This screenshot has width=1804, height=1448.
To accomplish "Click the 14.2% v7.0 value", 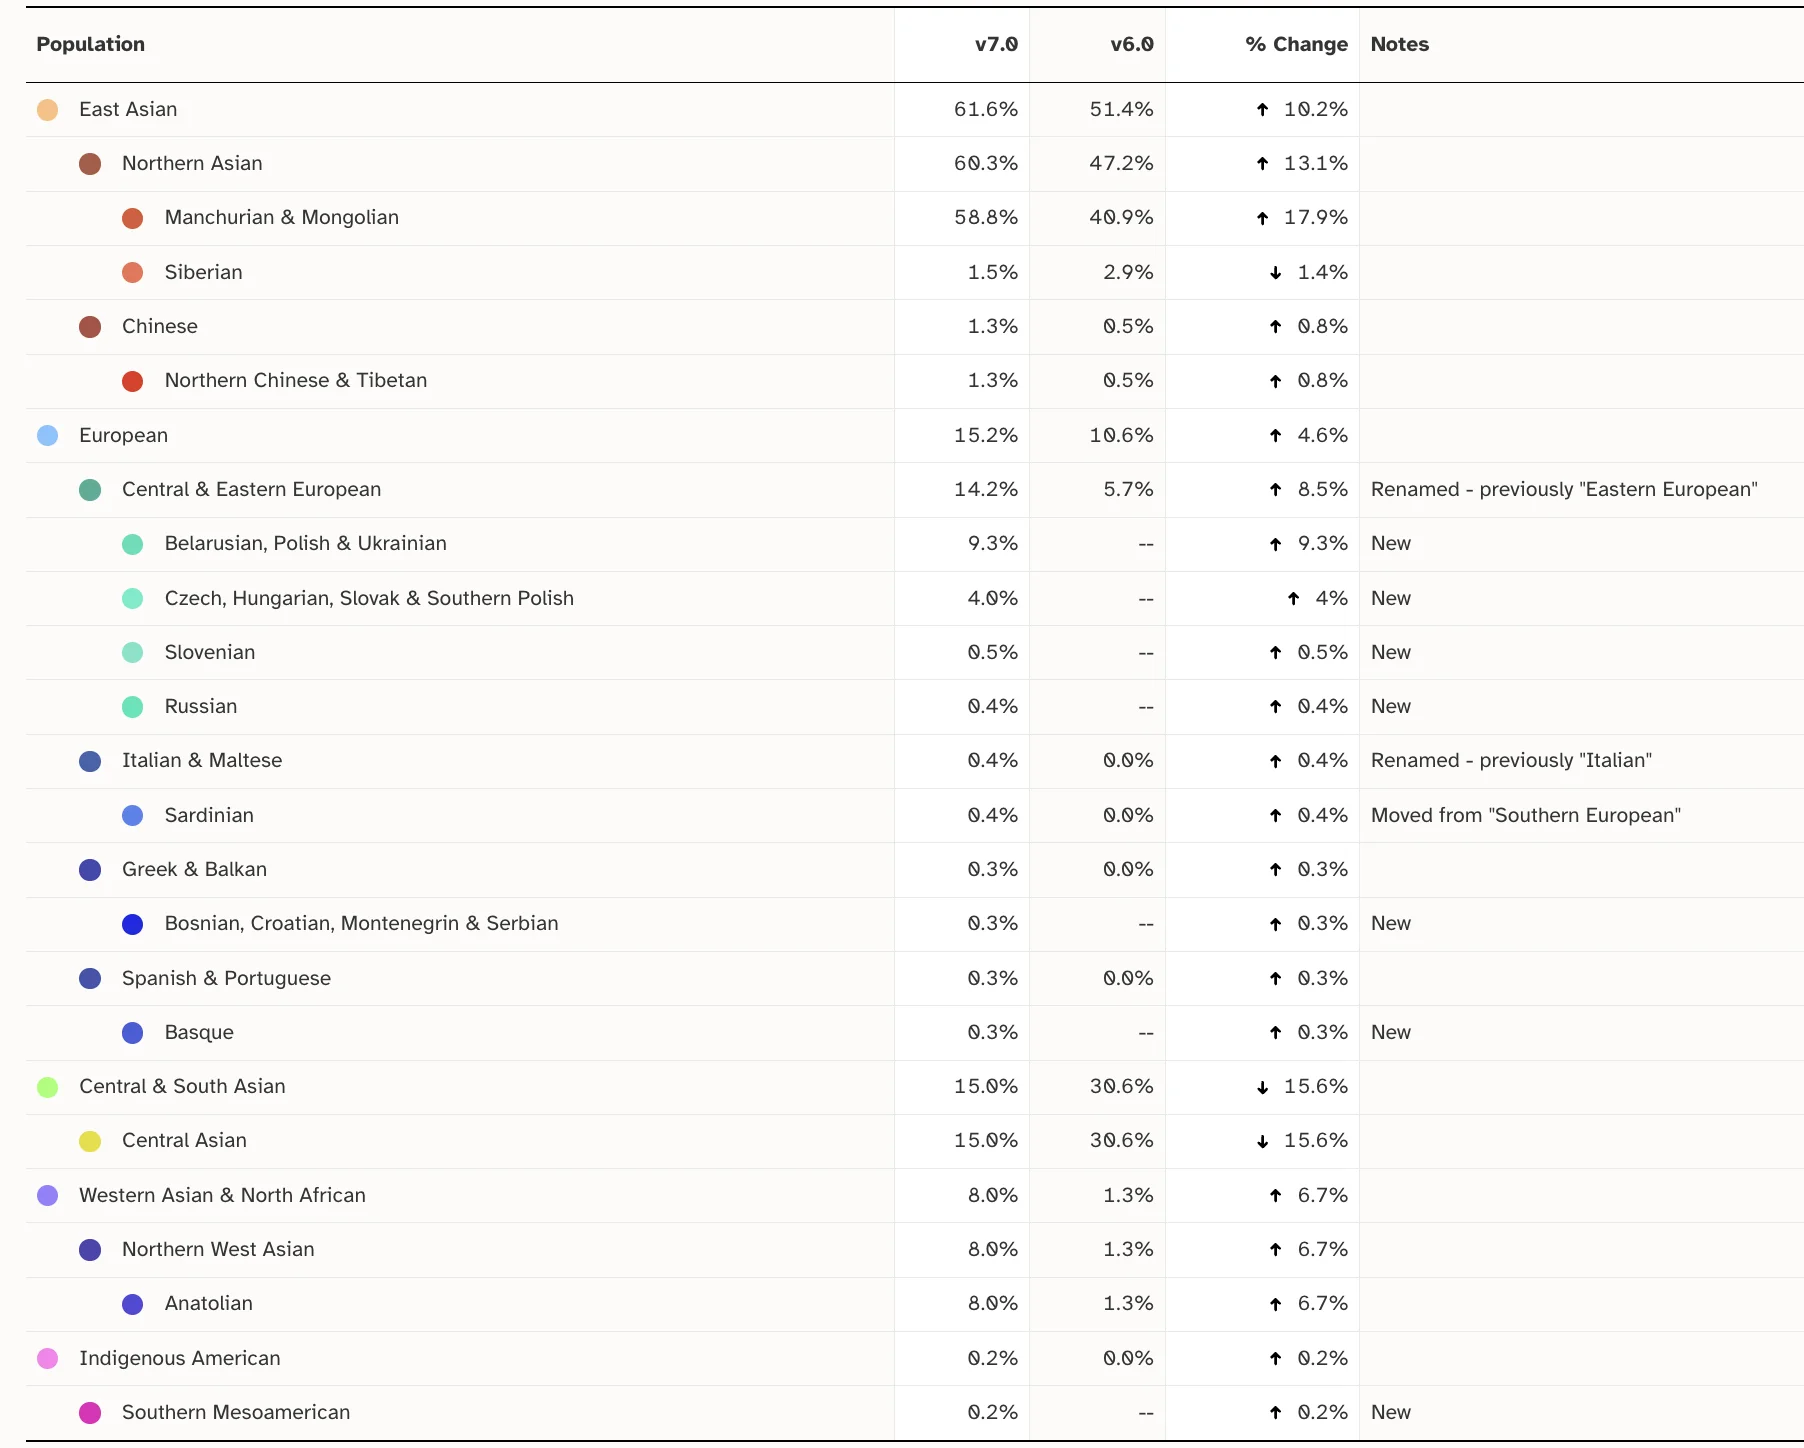I will 986,489.
